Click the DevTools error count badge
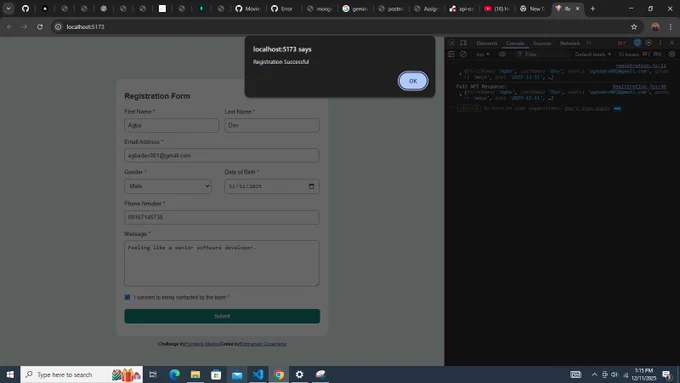Image resolution: width=680 pixels, height=383 pixels. coord(621,43)
